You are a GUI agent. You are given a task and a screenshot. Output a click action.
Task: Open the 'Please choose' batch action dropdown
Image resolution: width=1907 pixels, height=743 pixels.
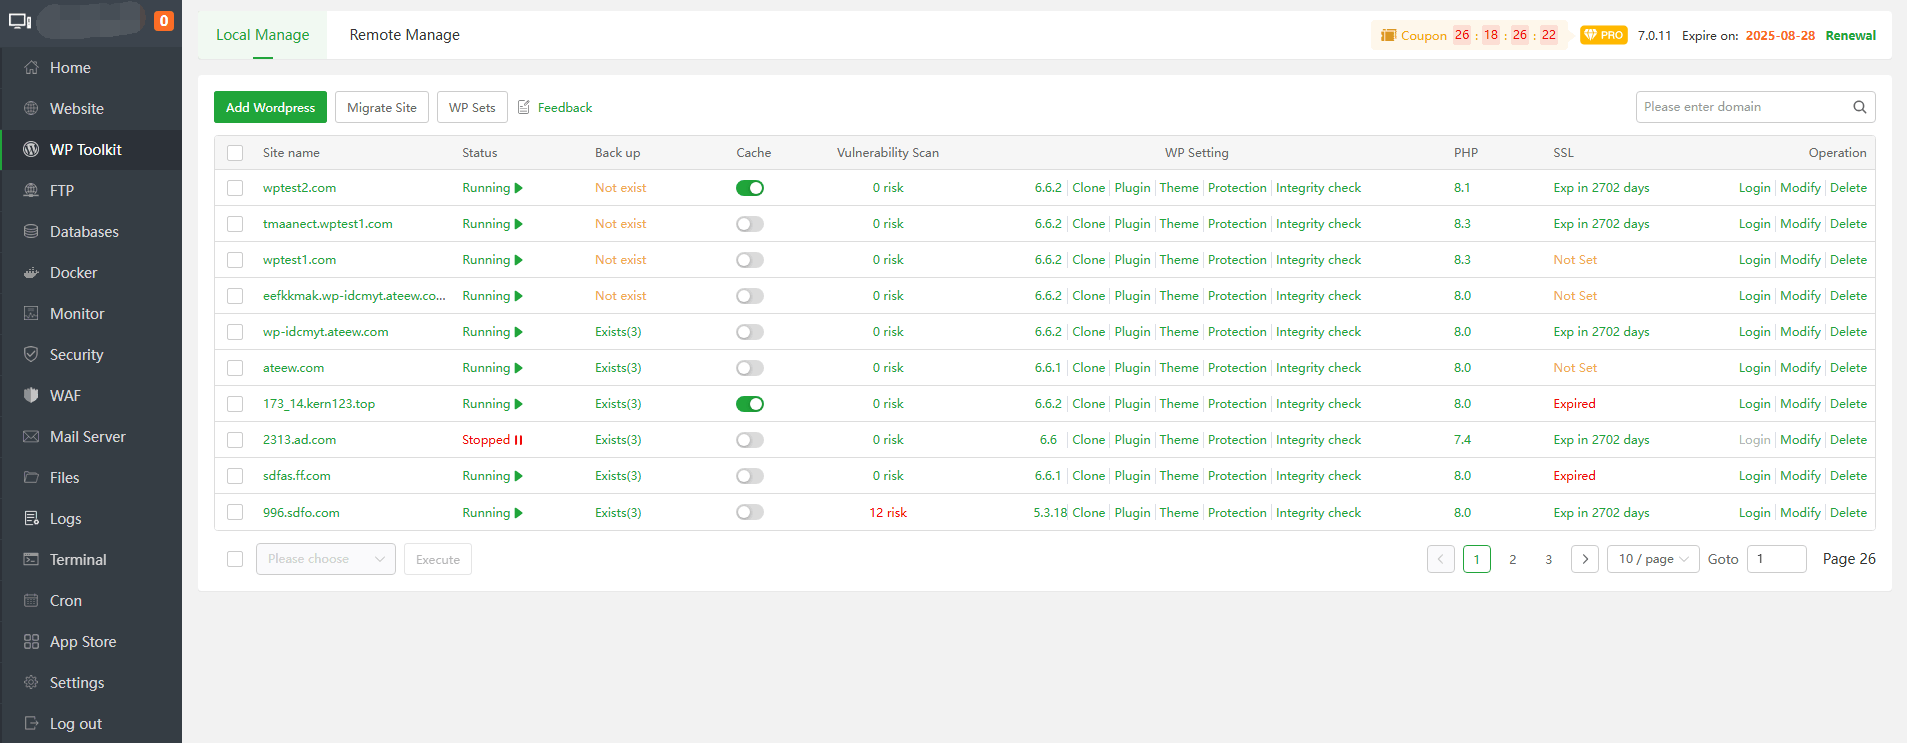point(326,559)
